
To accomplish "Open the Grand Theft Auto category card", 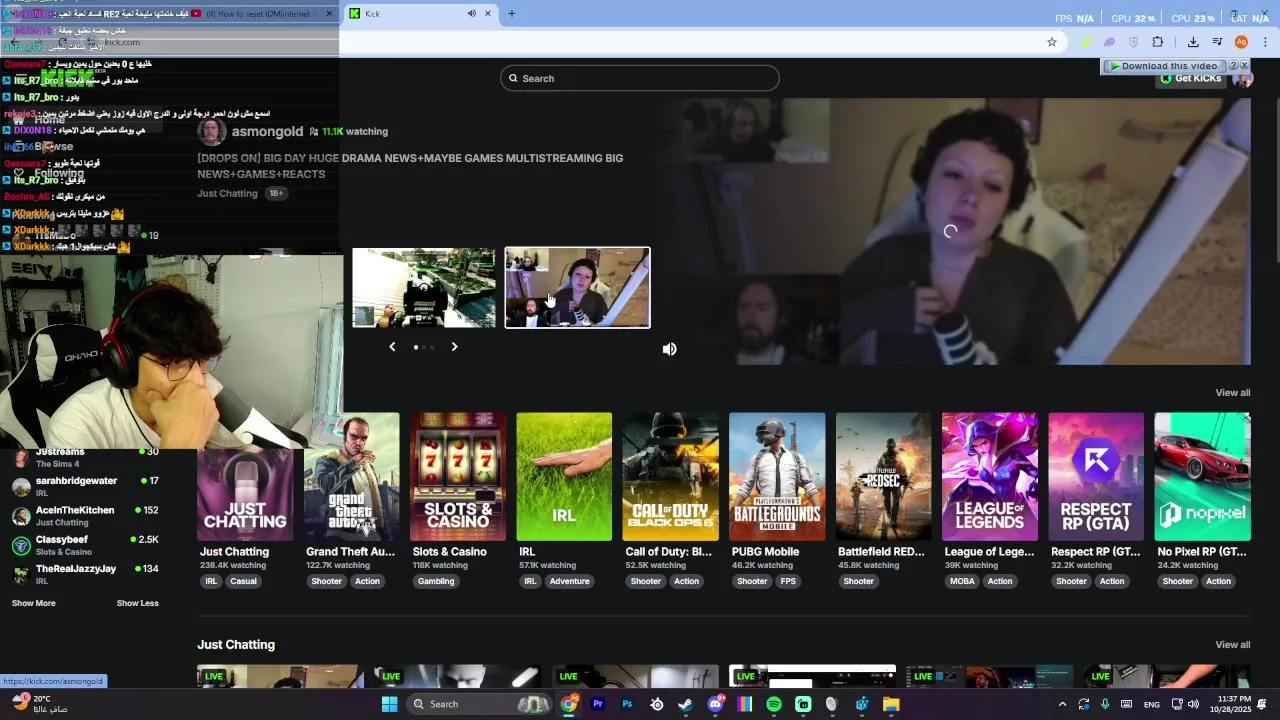I will 351,477.
